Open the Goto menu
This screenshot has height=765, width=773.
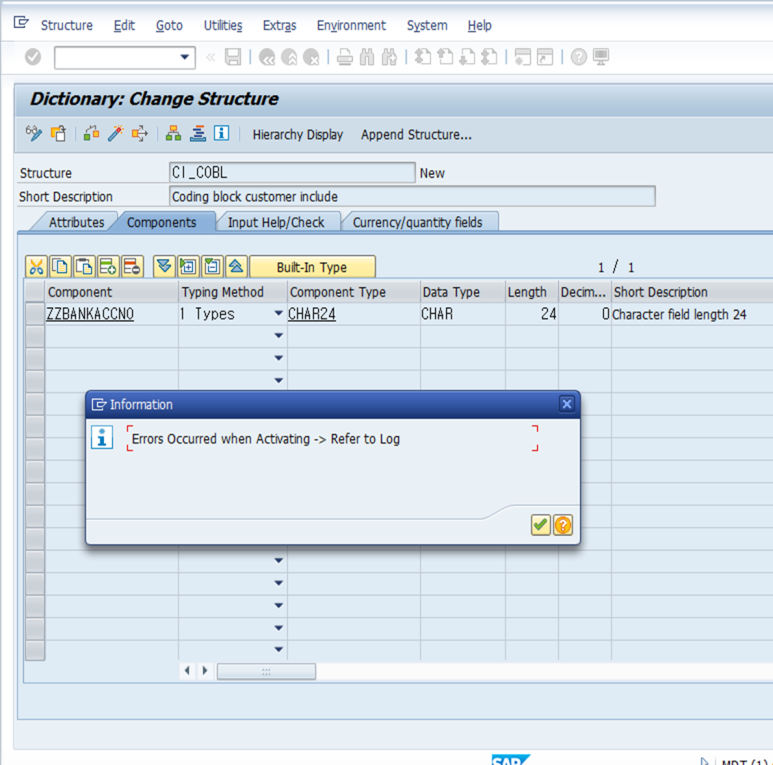(169, 25)
